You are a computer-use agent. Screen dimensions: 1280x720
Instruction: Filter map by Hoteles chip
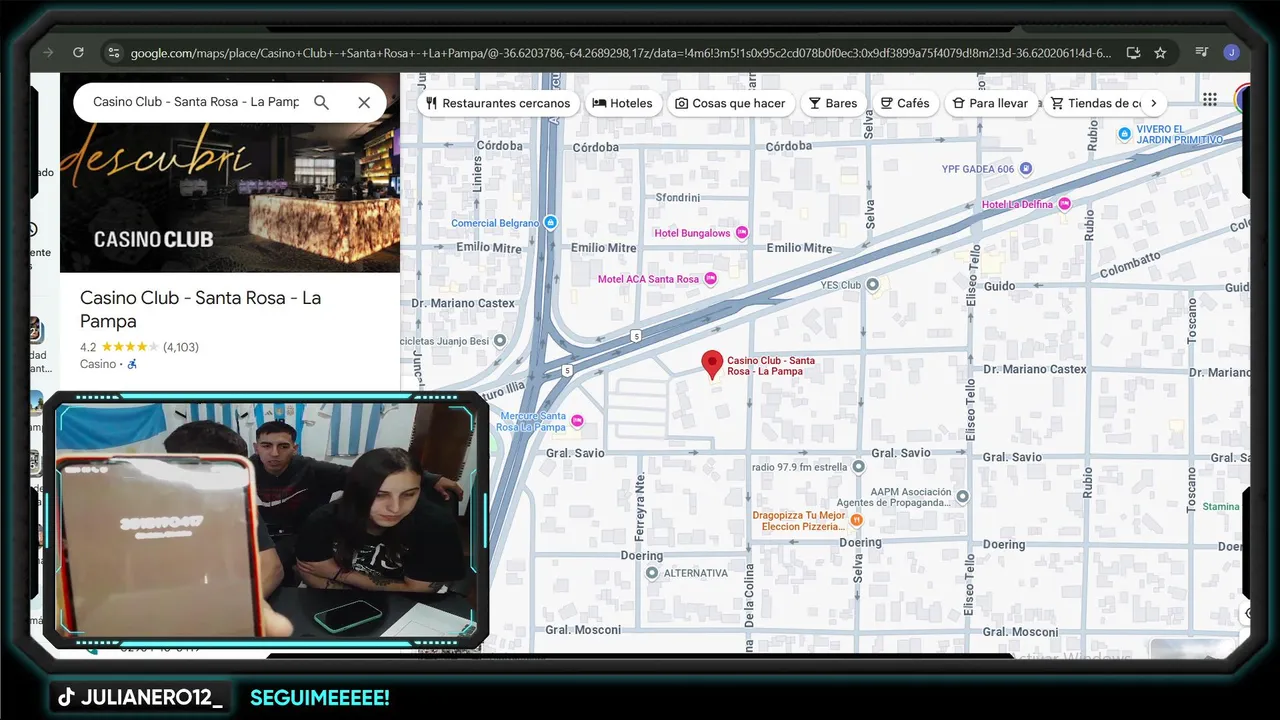[623, 103]
